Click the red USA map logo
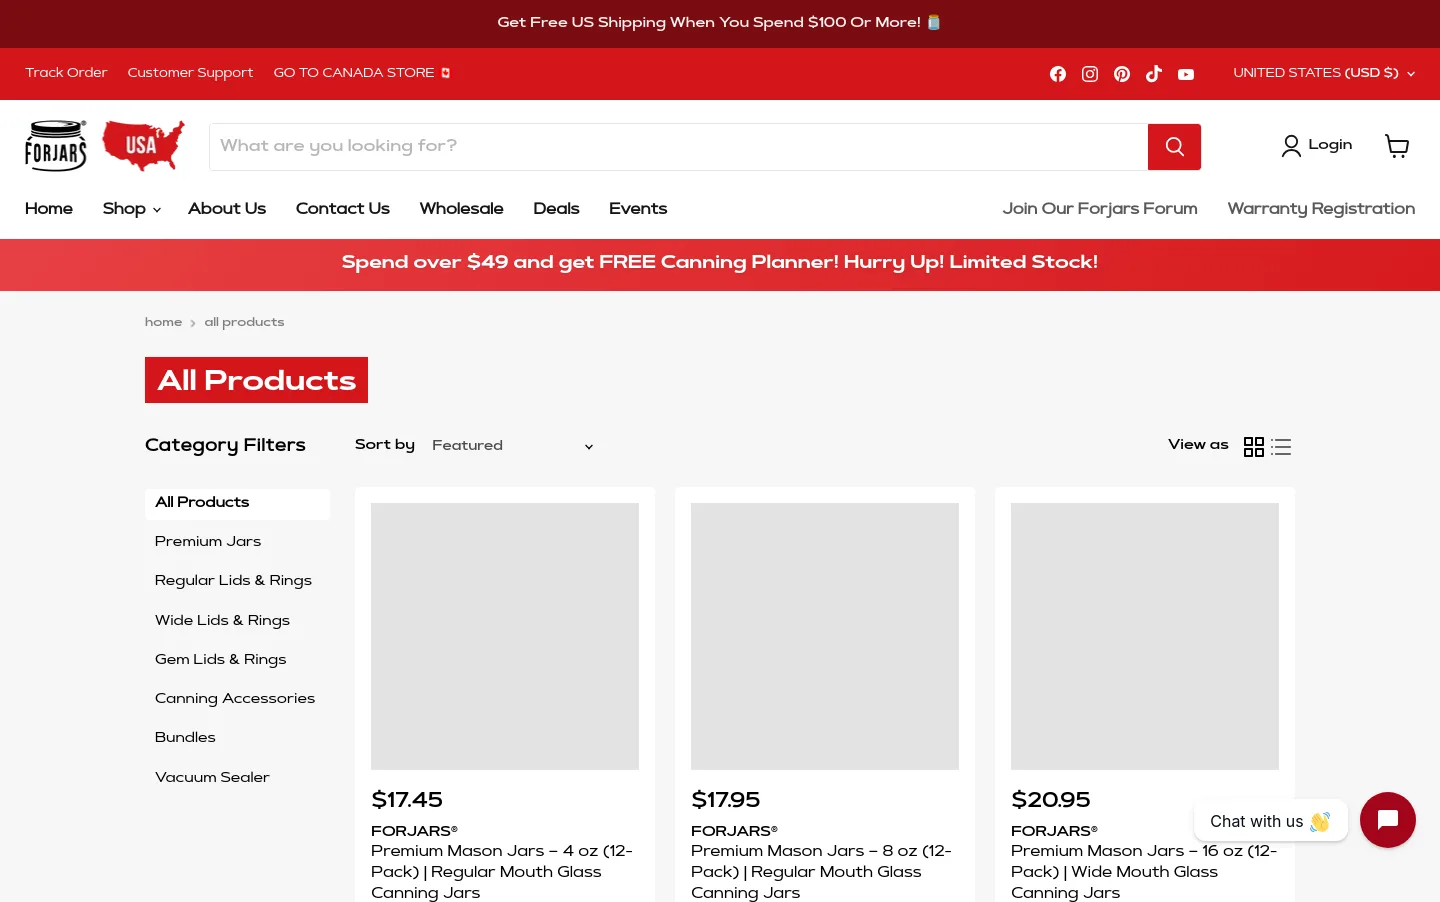 (143, 145)
